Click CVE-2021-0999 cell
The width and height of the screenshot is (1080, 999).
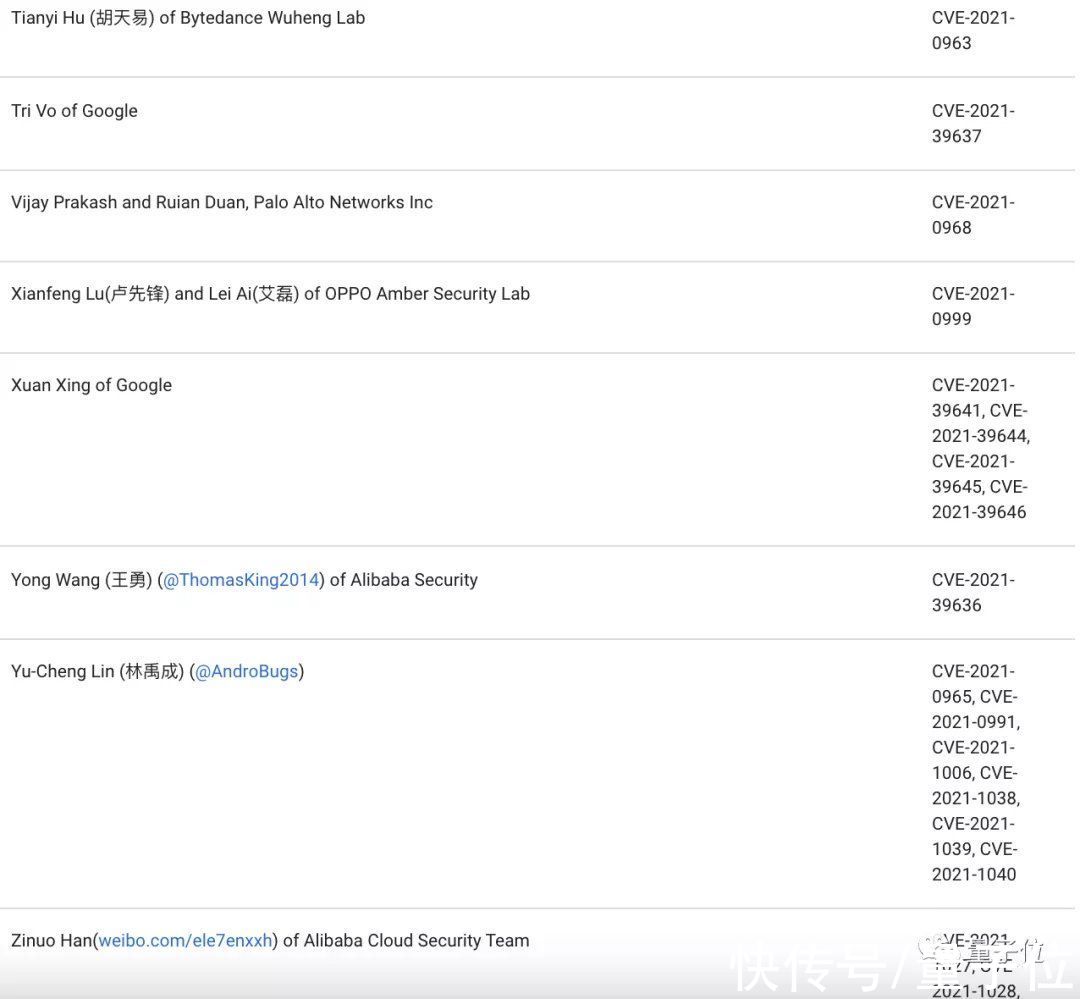[973, 307]
